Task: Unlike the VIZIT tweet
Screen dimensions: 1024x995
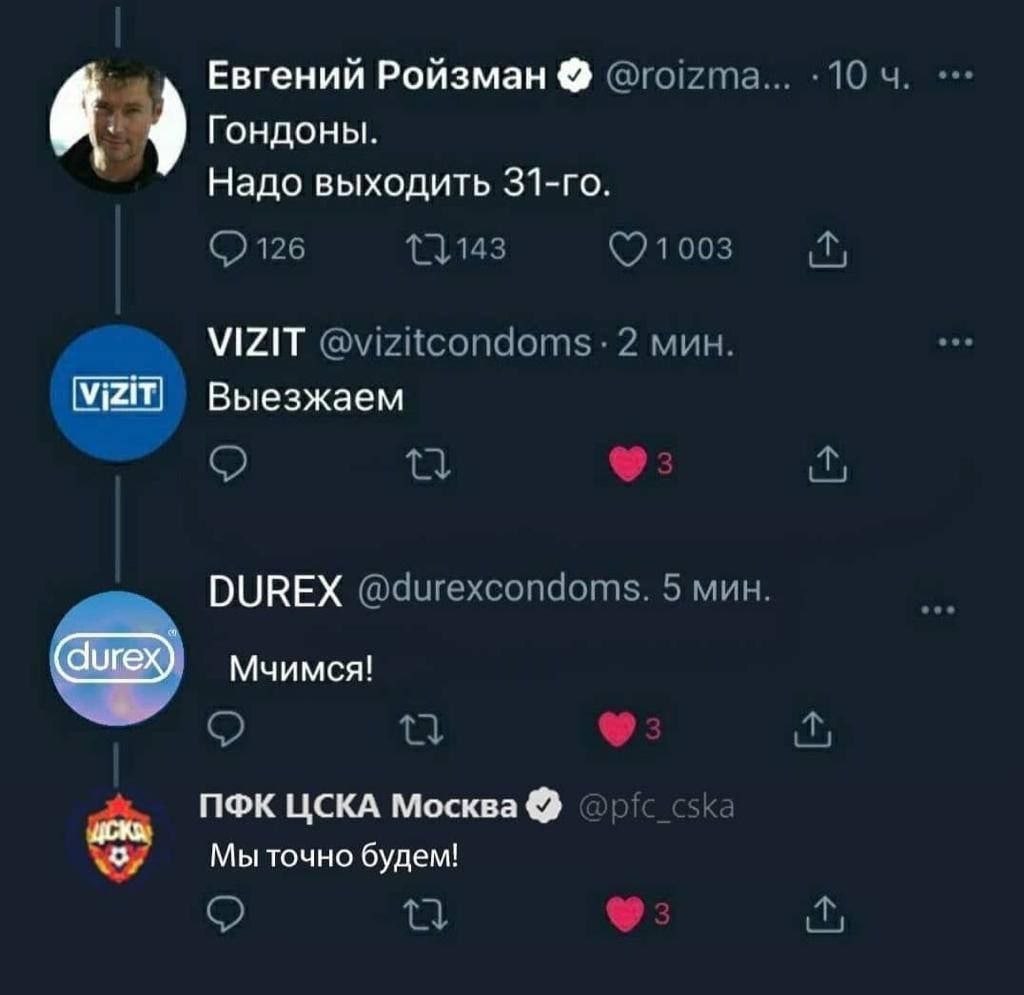Action: [x=628, y=464]
